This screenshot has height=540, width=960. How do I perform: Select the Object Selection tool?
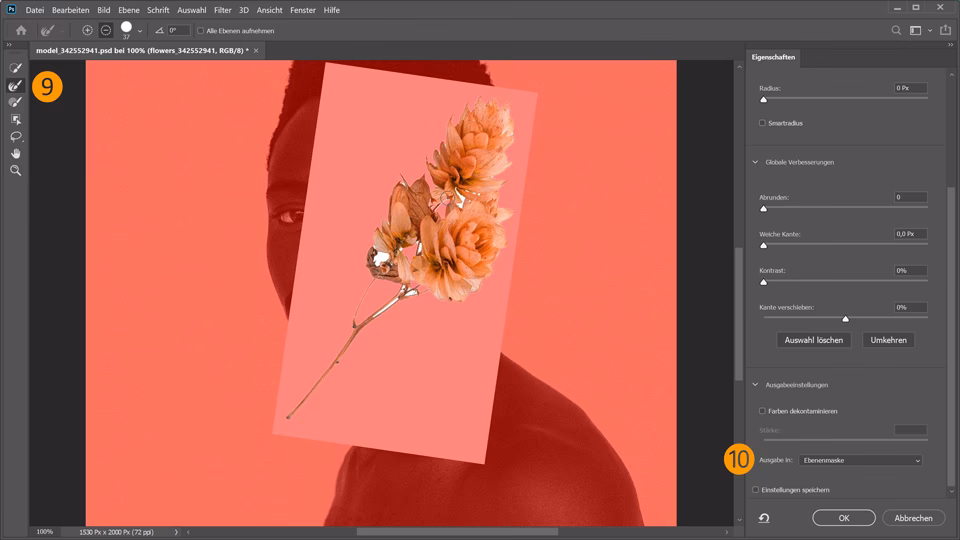pos(16,119)
